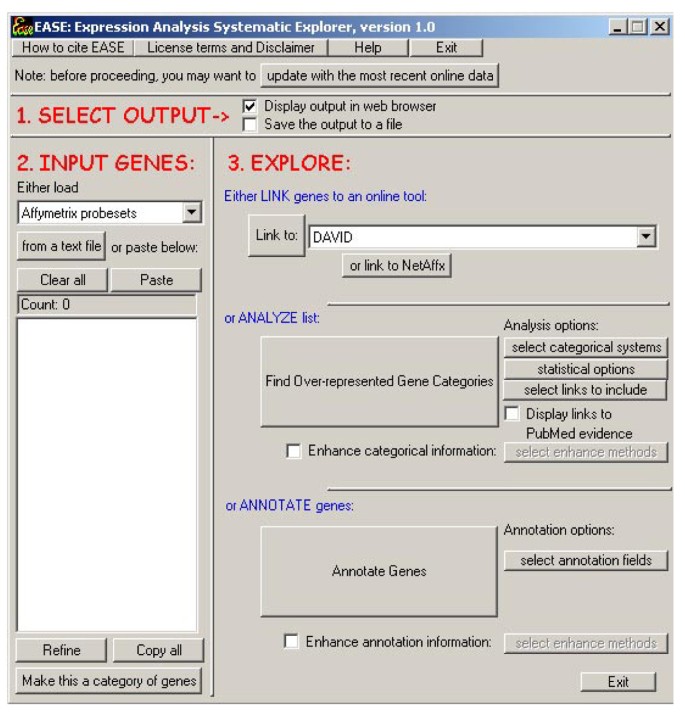Click 'Make this a category of genes'
Image resolution: width=685 pixels, height=718 pixels.
pos(108,681)
